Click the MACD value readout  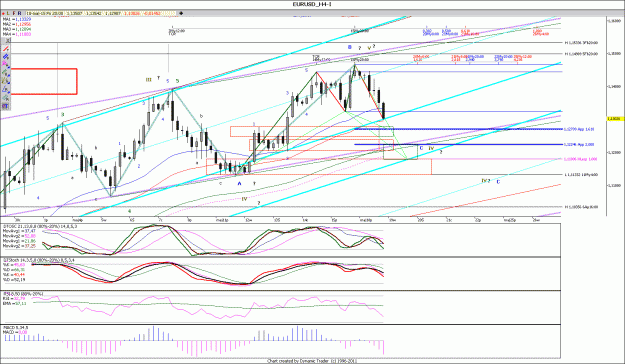pyautogui.click(x=15, y=332)
